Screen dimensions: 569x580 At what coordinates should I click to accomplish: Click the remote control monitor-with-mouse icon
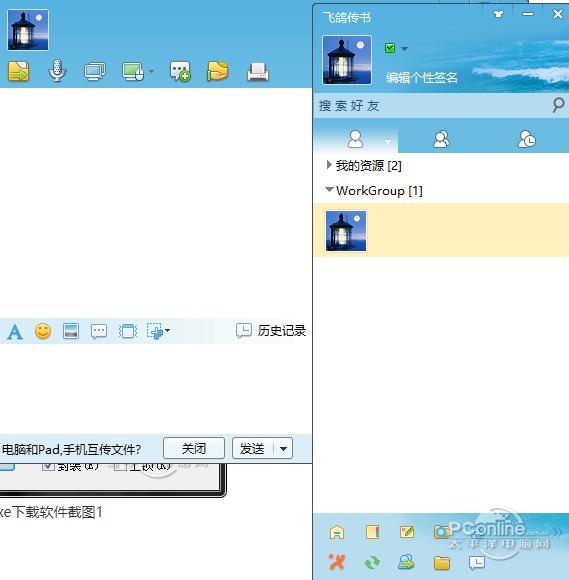click(133, 71)
